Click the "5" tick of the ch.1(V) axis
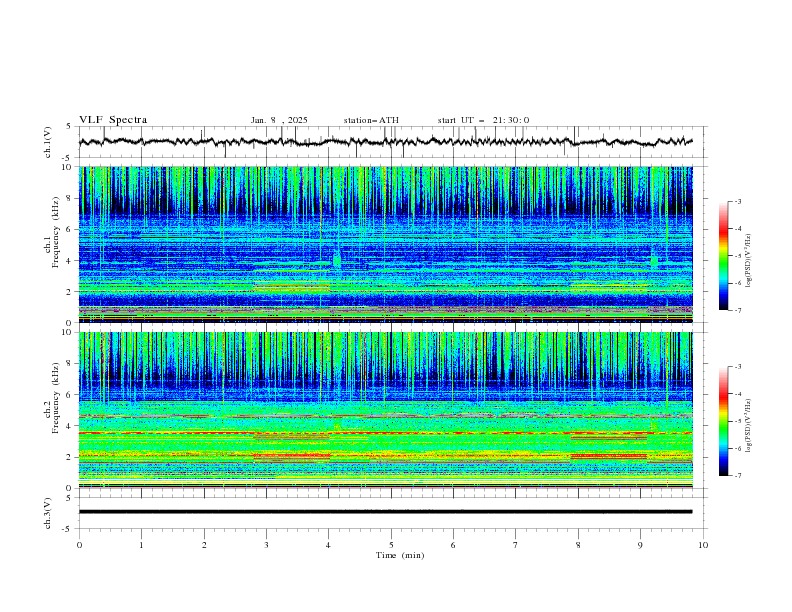 click(70, 127)
